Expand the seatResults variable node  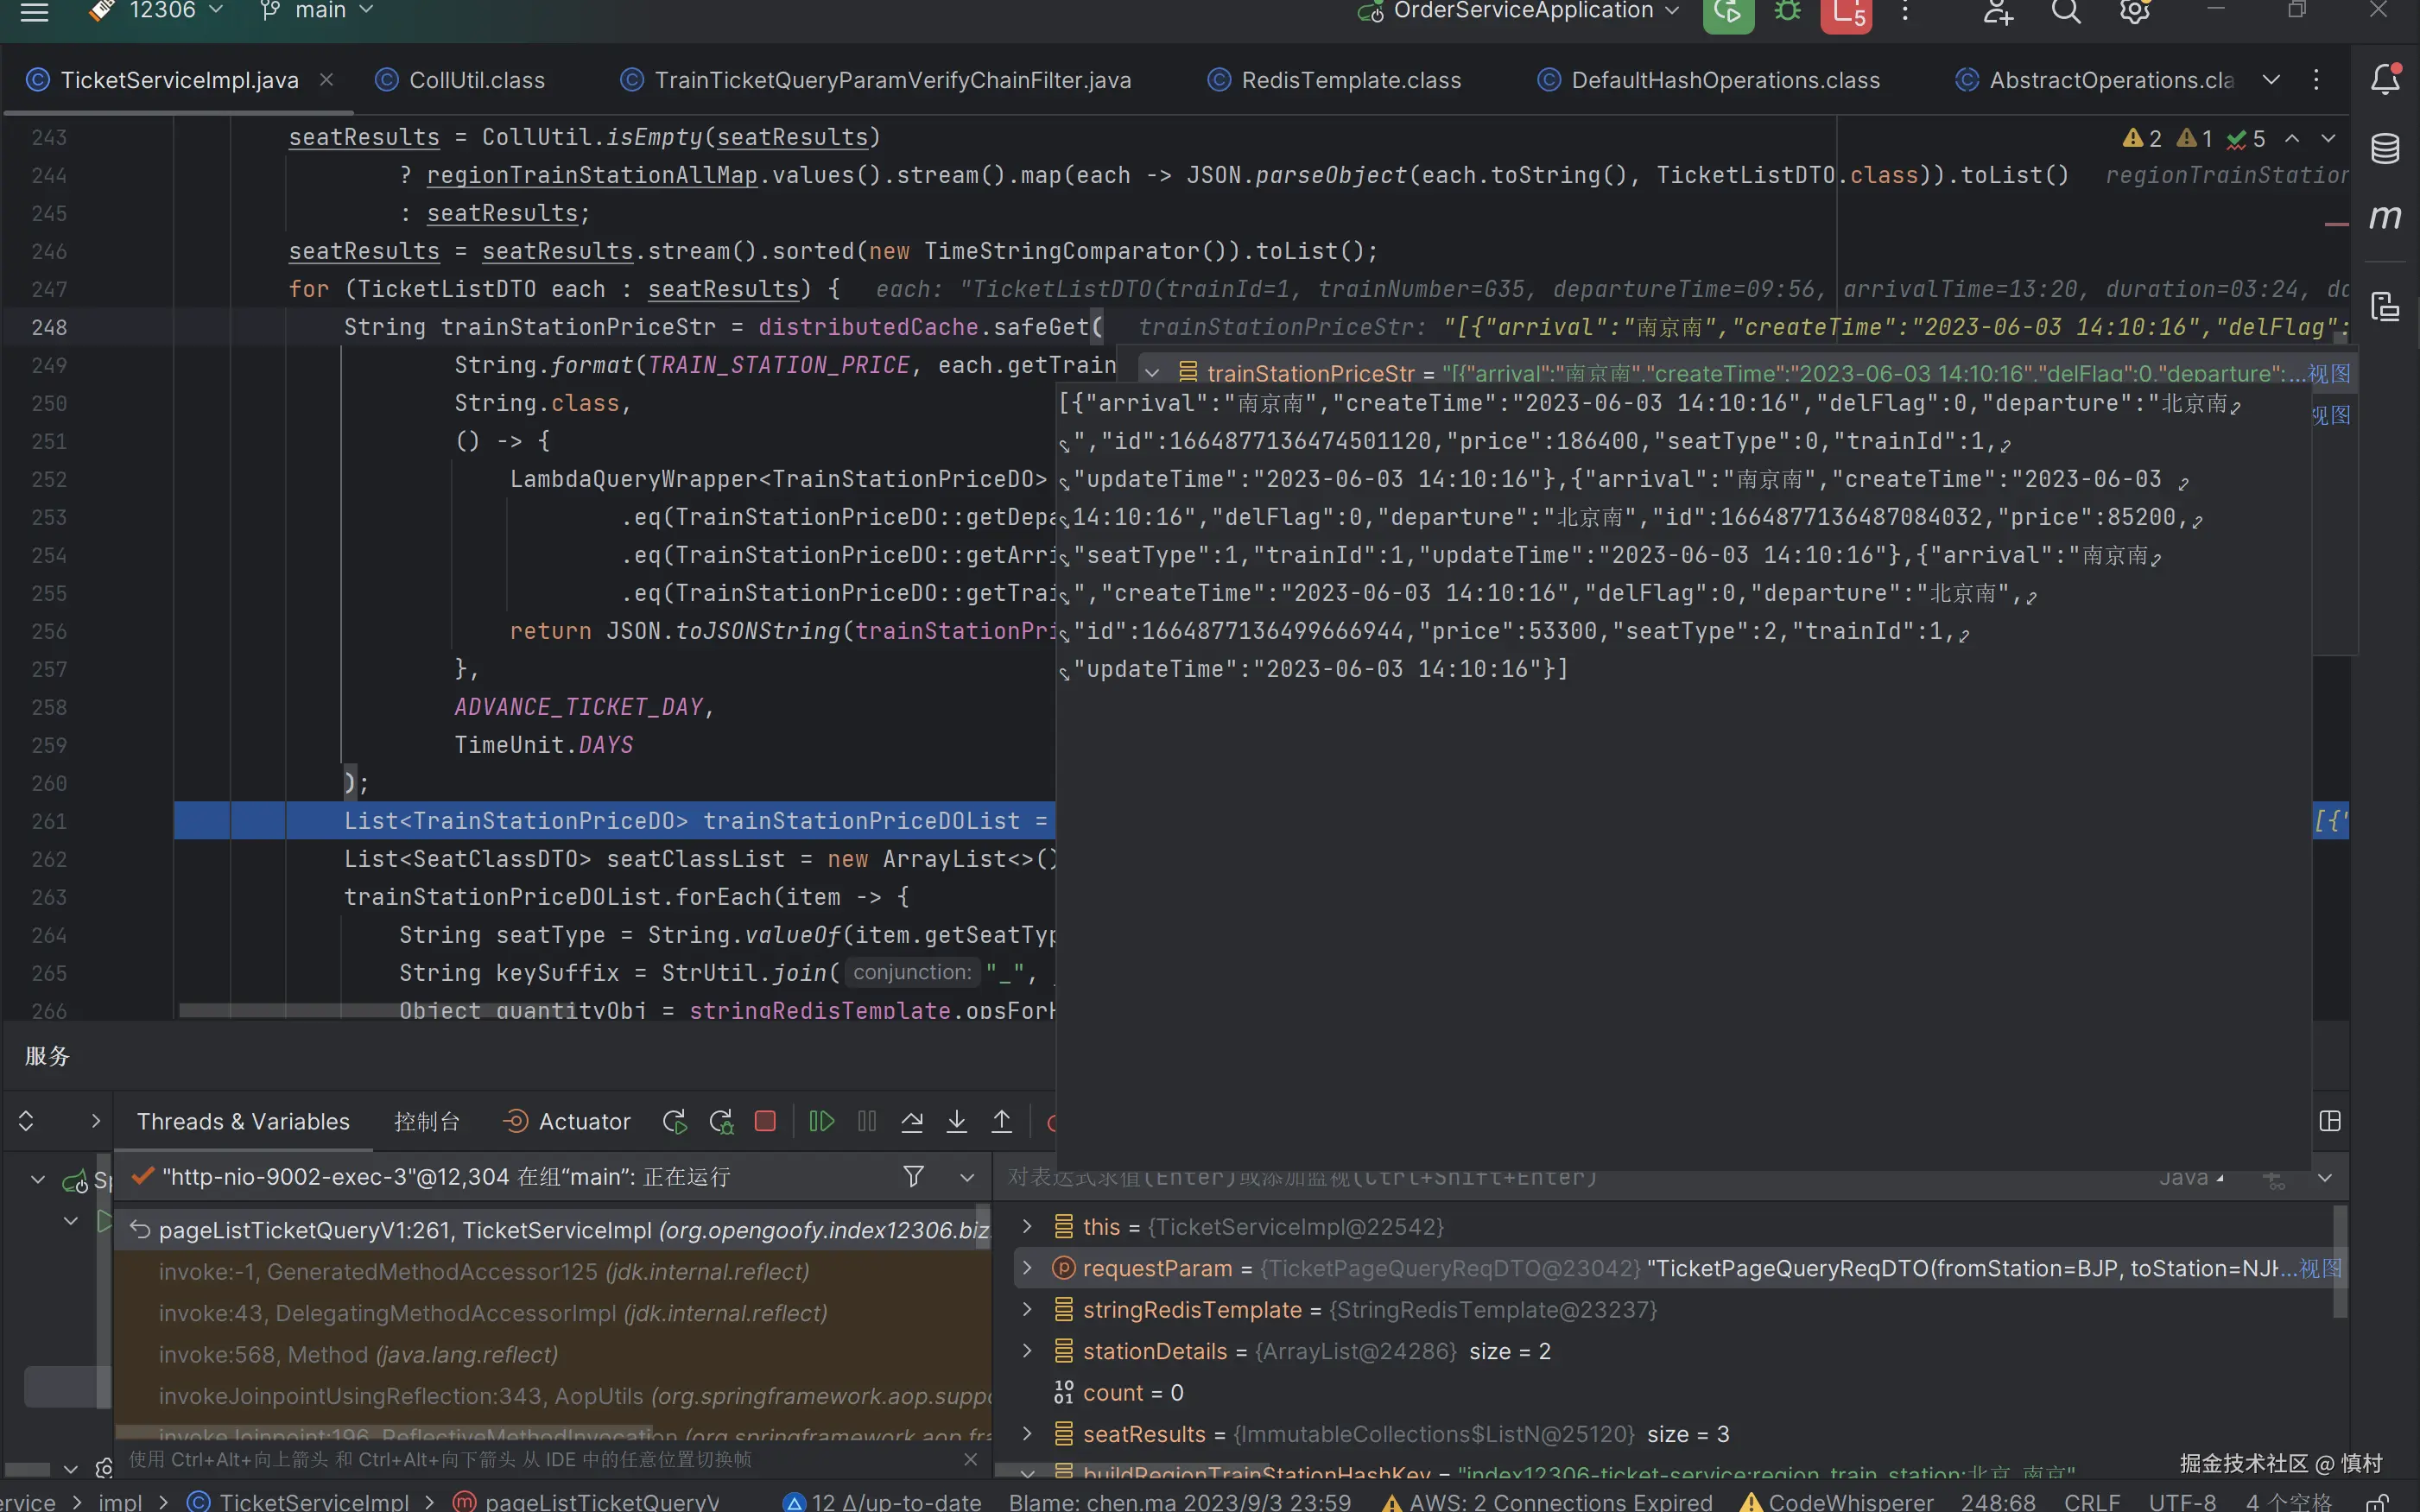tap(1026, 1434)
